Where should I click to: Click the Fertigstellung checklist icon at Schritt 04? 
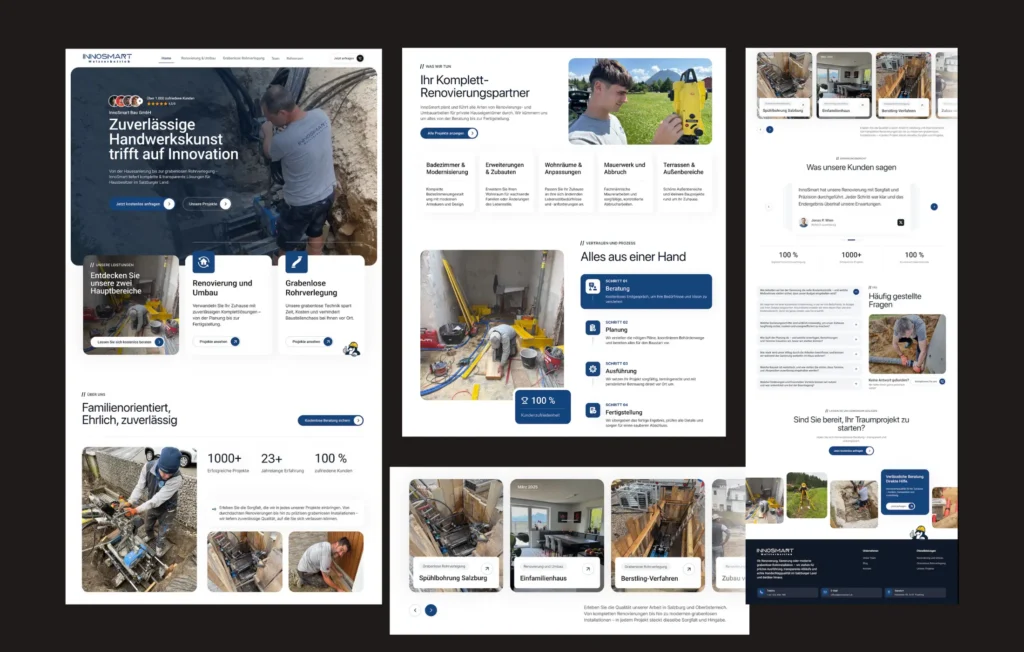coord(593,410)
